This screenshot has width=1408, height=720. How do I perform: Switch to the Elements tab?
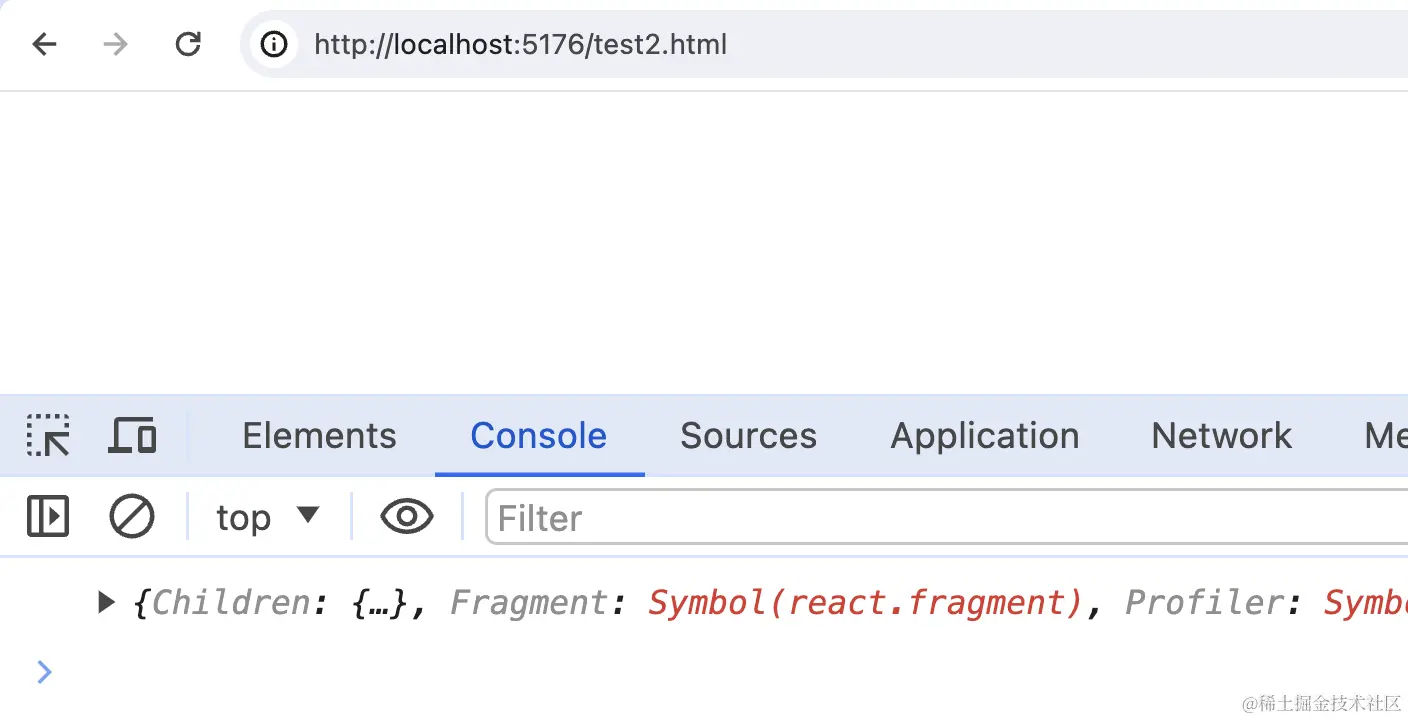319,436
